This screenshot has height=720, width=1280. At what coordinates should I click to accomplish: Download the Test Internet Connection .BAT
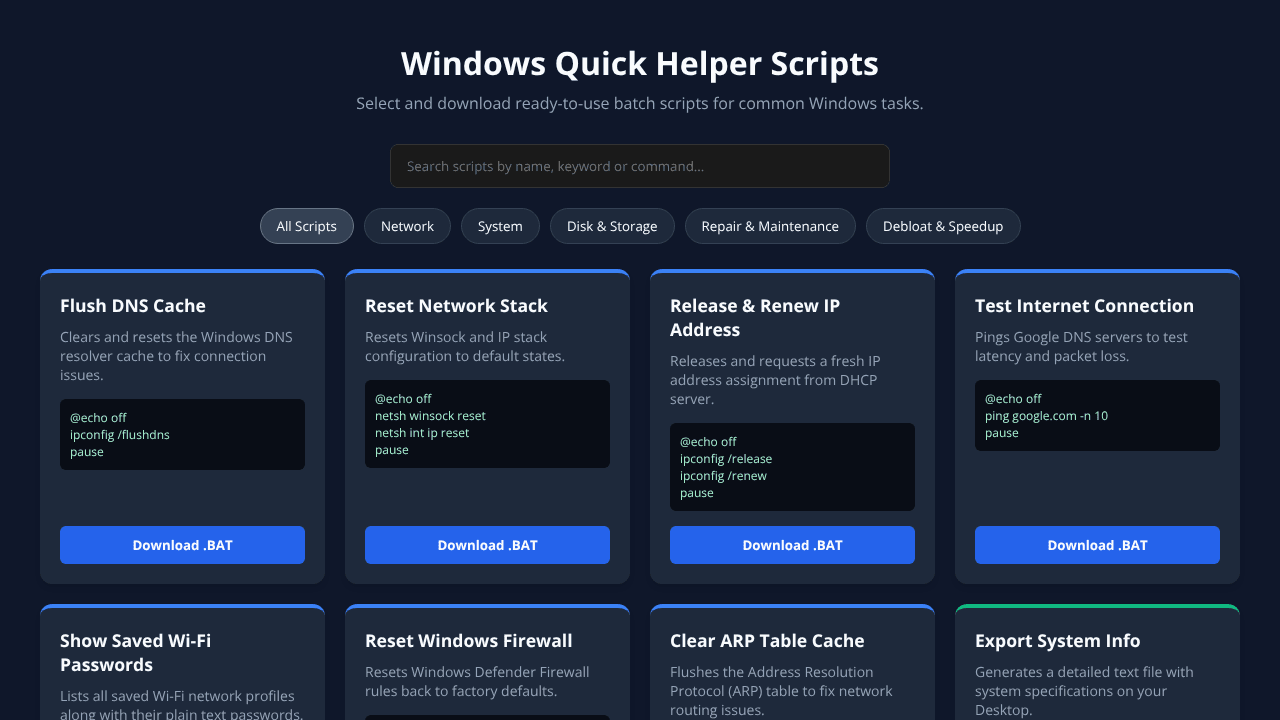pyautogui.click(x=1097, y=545)
